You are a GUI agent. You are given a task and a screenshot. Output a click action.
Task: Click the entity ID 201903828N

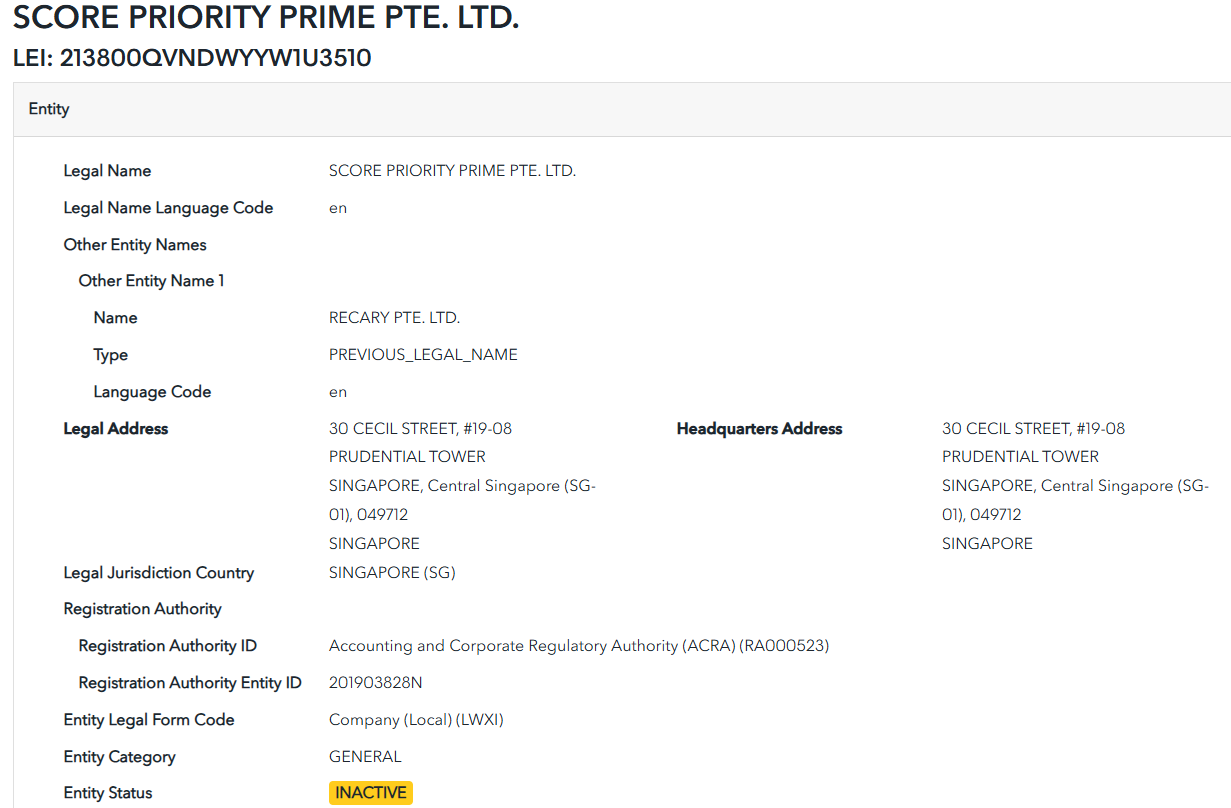point(376,683)
